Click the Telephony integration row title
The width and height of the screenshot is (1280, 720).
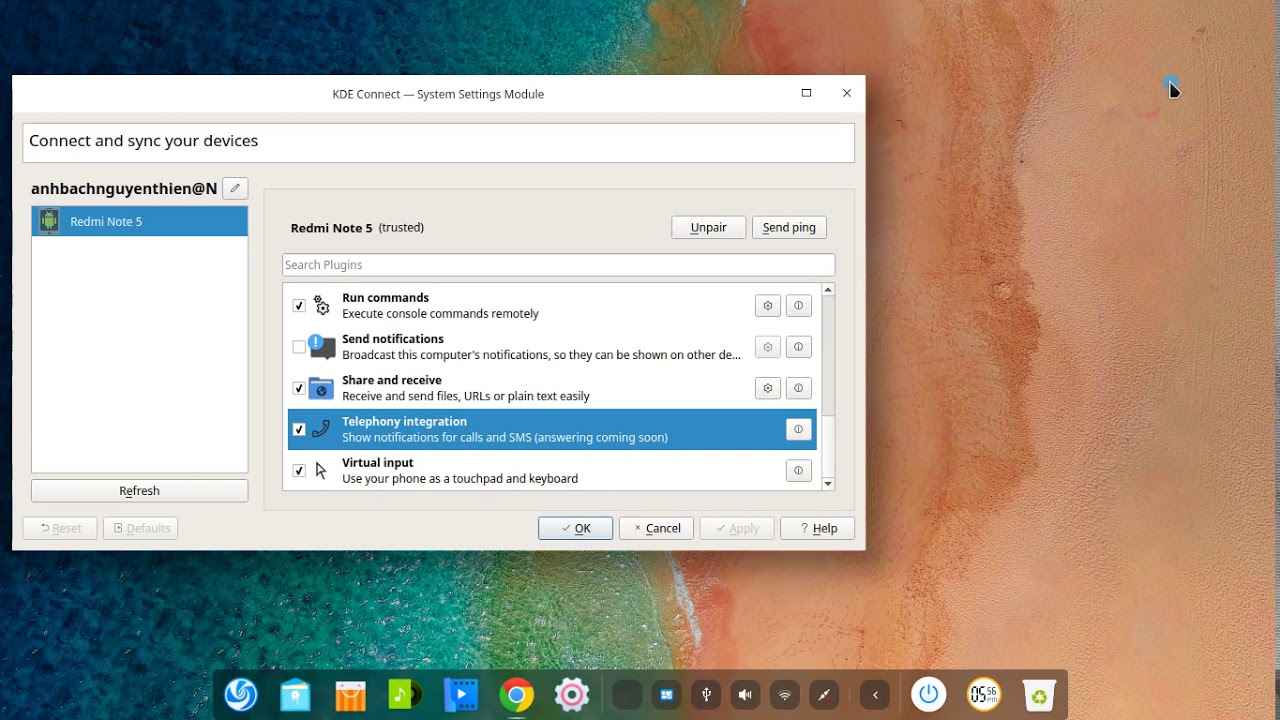pyautogui.click(x=404, y=421)
